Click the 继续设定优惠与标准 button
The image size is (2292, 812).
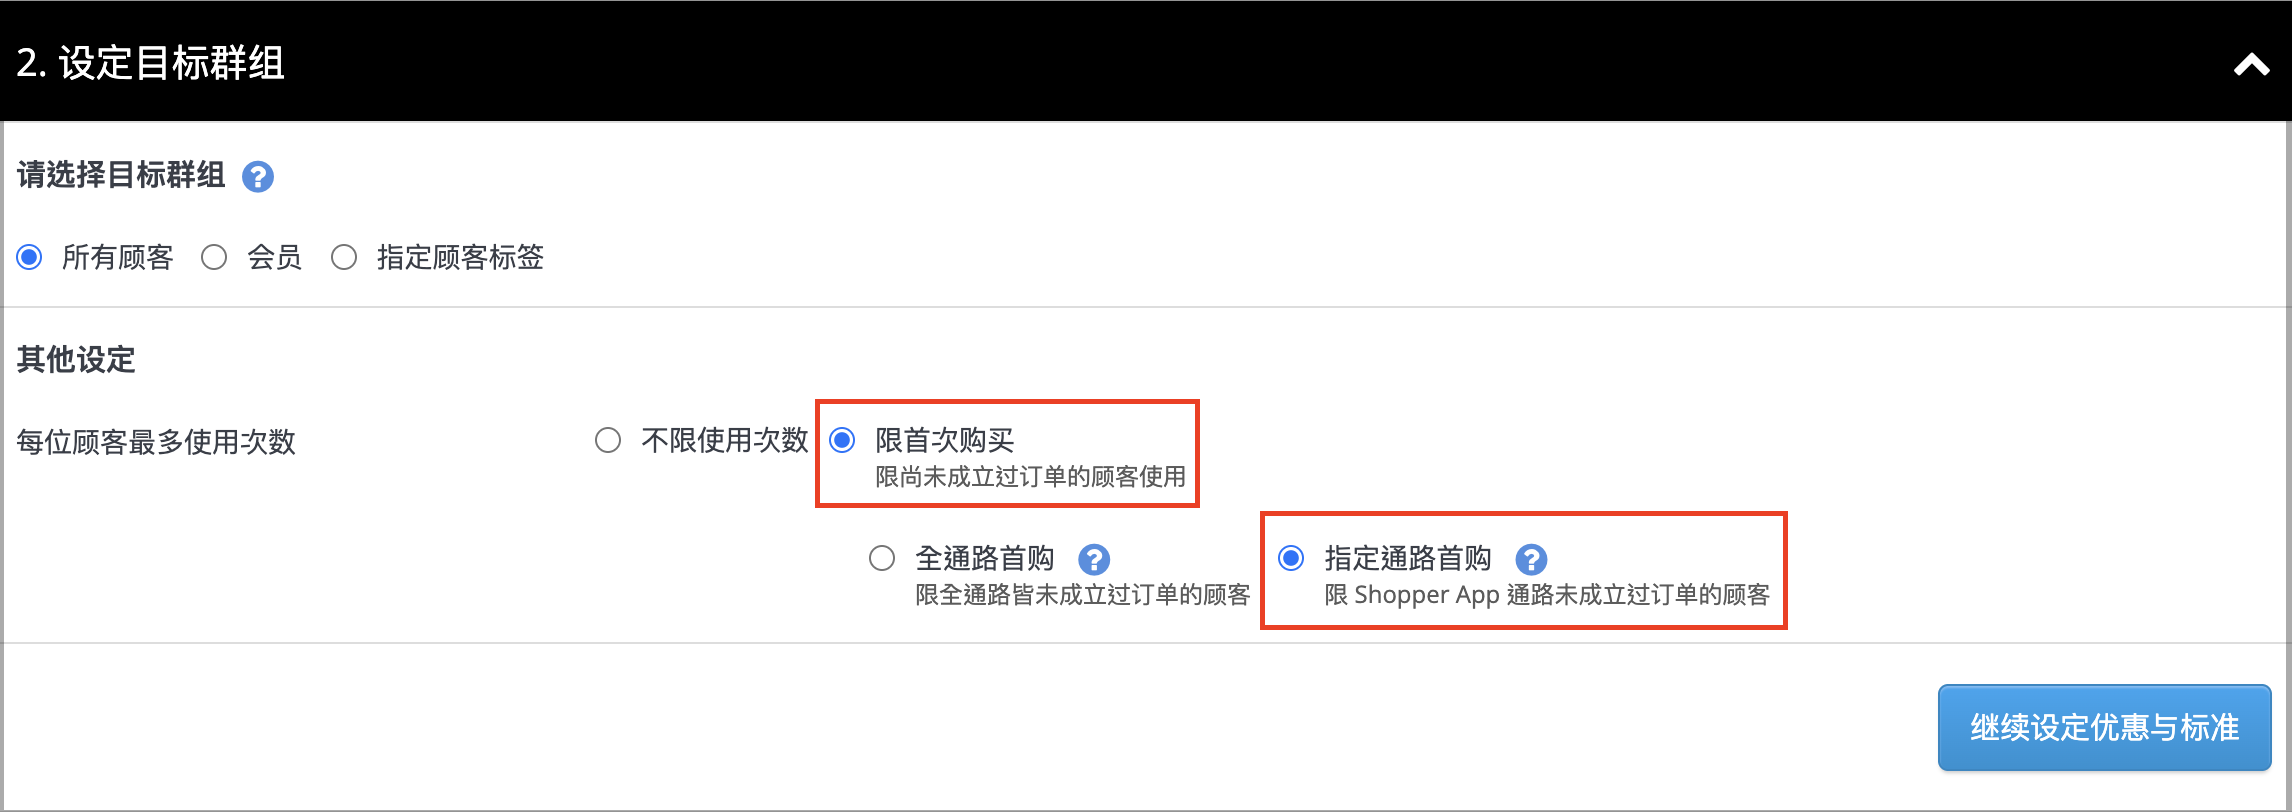[2104, 727]
